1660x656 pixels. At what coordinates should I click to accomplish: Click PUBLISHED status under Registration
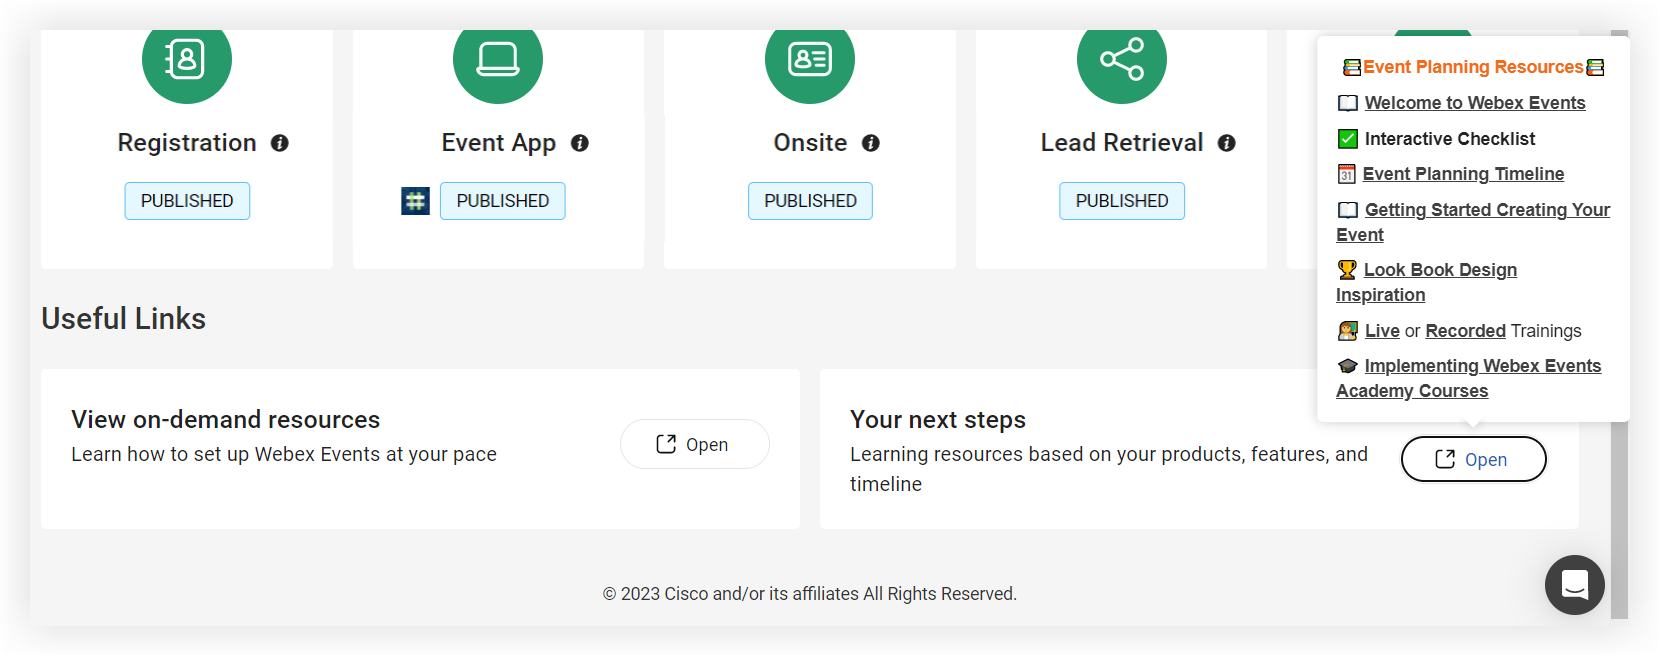click(x=187, y=201)
